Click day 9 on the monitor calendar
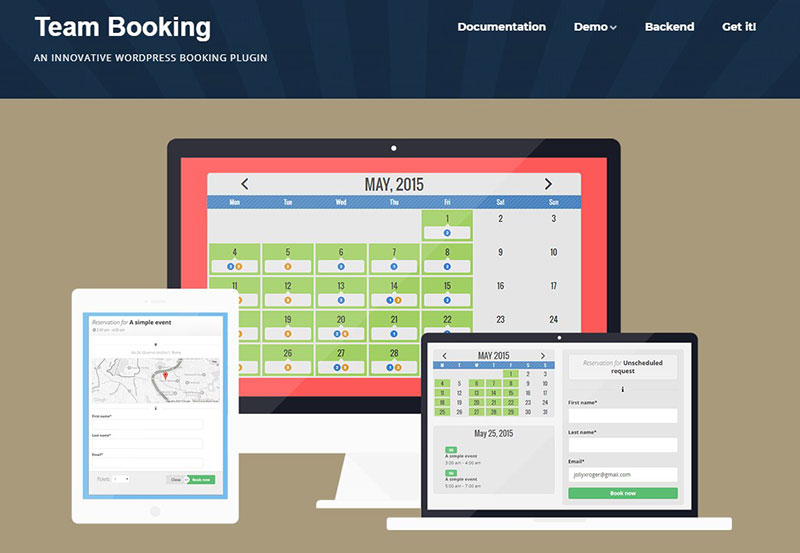This screenshot has height=553, width=800. [501, 252]
